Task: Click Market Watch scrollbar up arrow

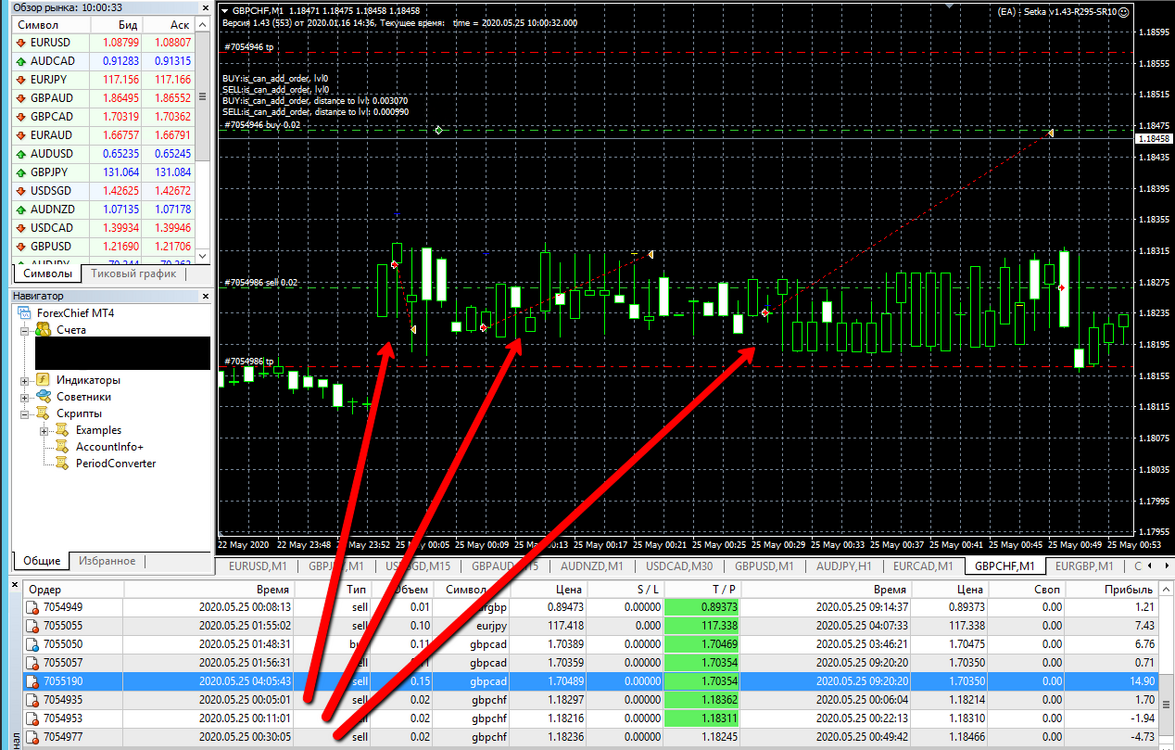Action: (202, 25)
